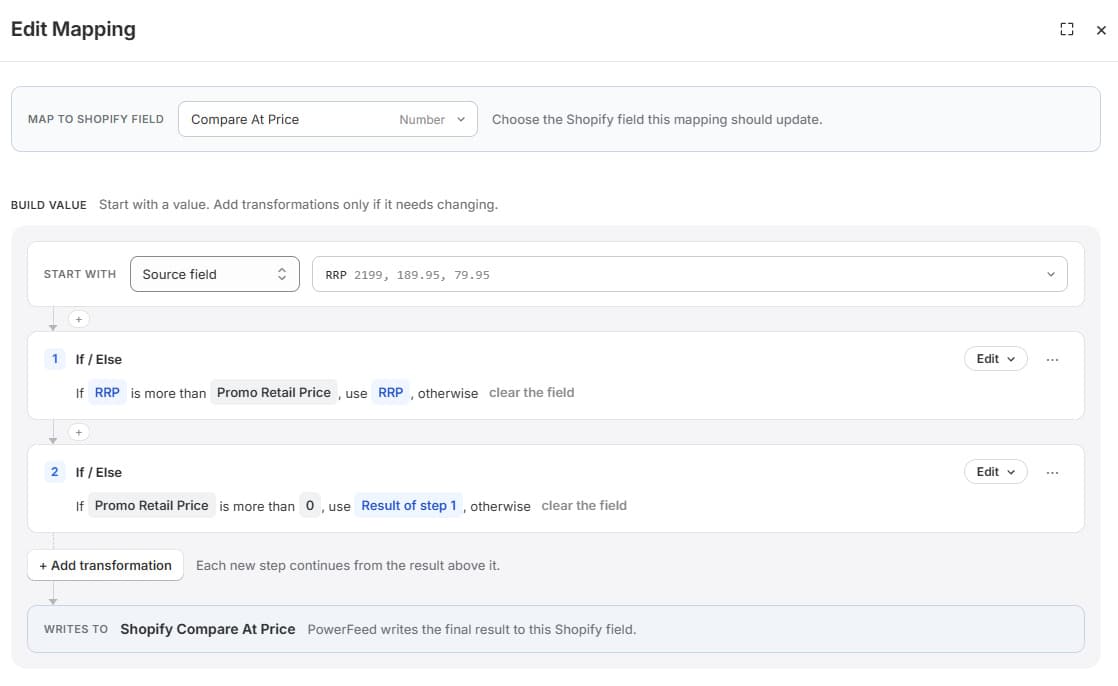Click the RRP token after 'use' in step 1
1118x686 pixels.
[391, 392]
